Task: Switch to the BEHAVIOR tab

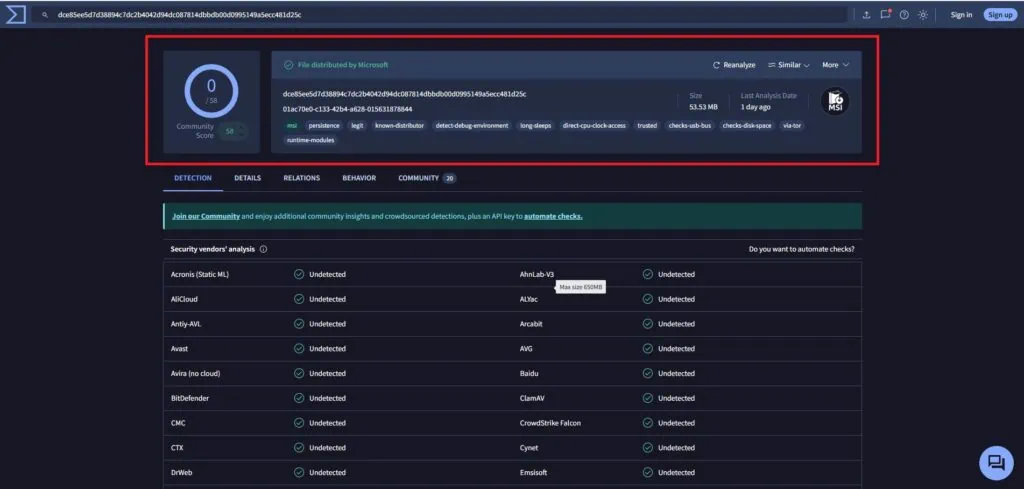Action: click(x=359, y=178)
